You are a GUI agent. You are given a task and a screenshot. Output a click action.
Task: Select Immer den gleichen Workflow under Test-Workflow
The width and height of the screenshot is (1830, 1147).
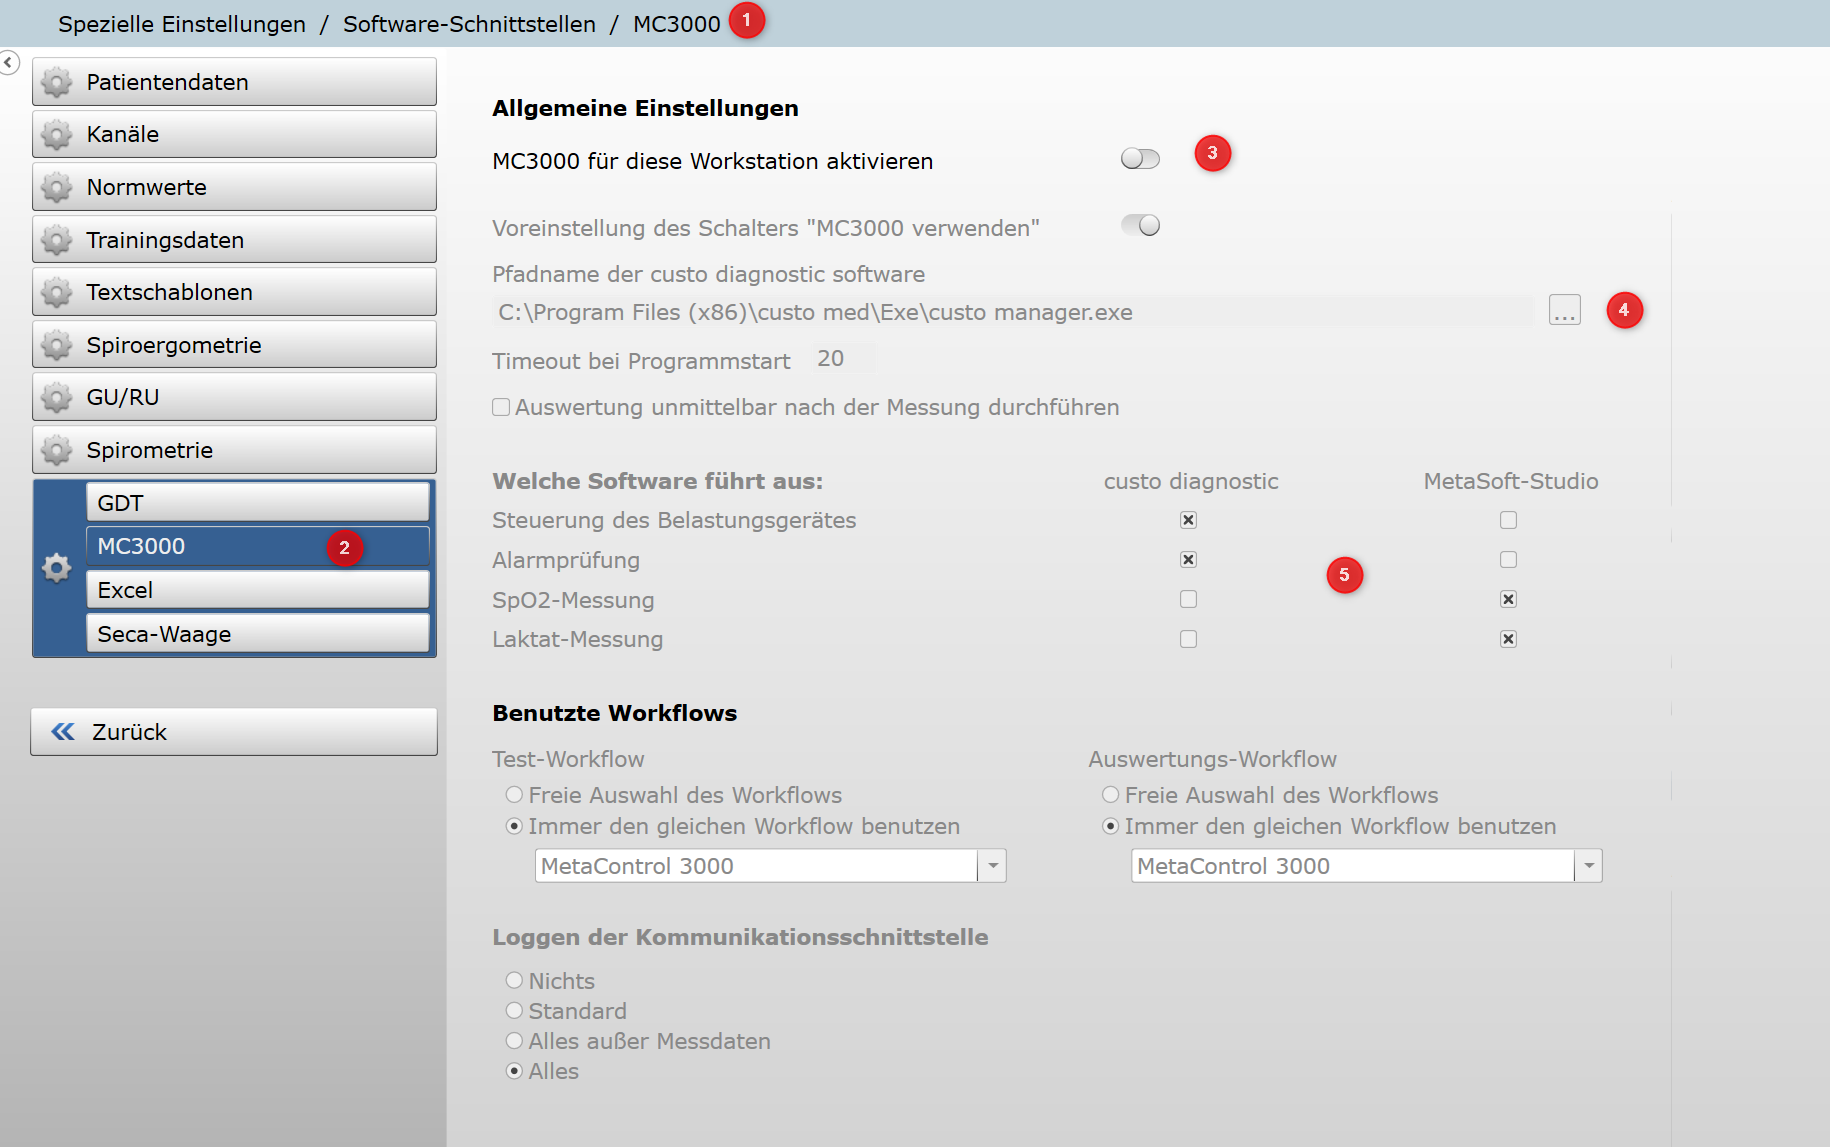(x=514, y=826)
